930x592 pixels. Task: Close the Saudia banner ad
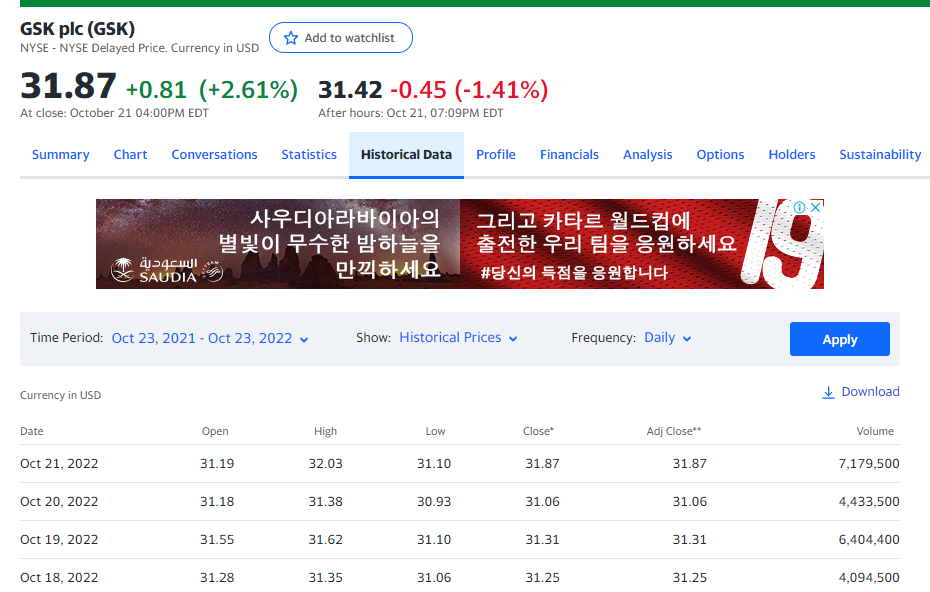coord(816,207)
